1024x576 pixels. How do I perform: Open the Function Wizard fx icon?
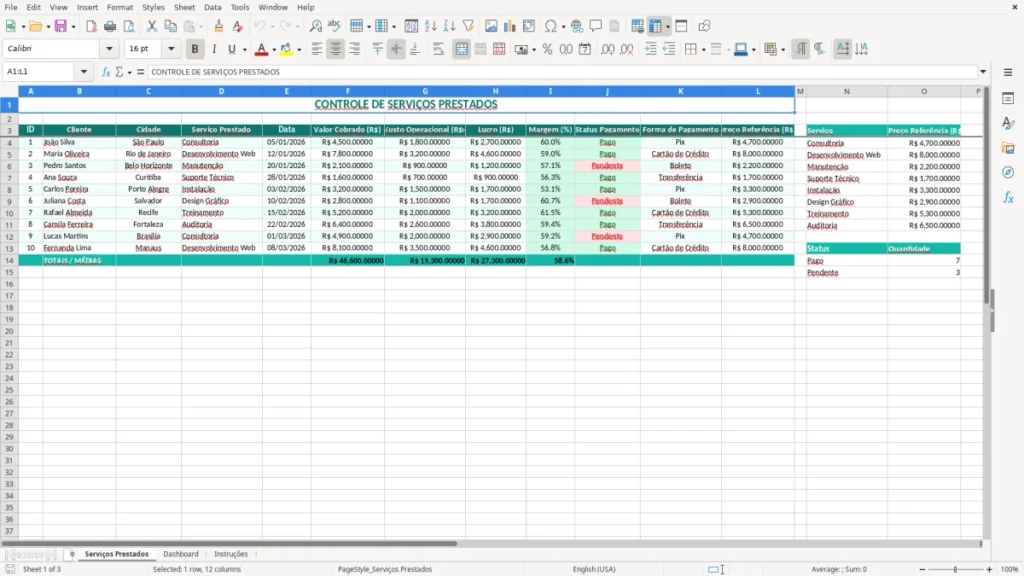click(x=106, y=72)
